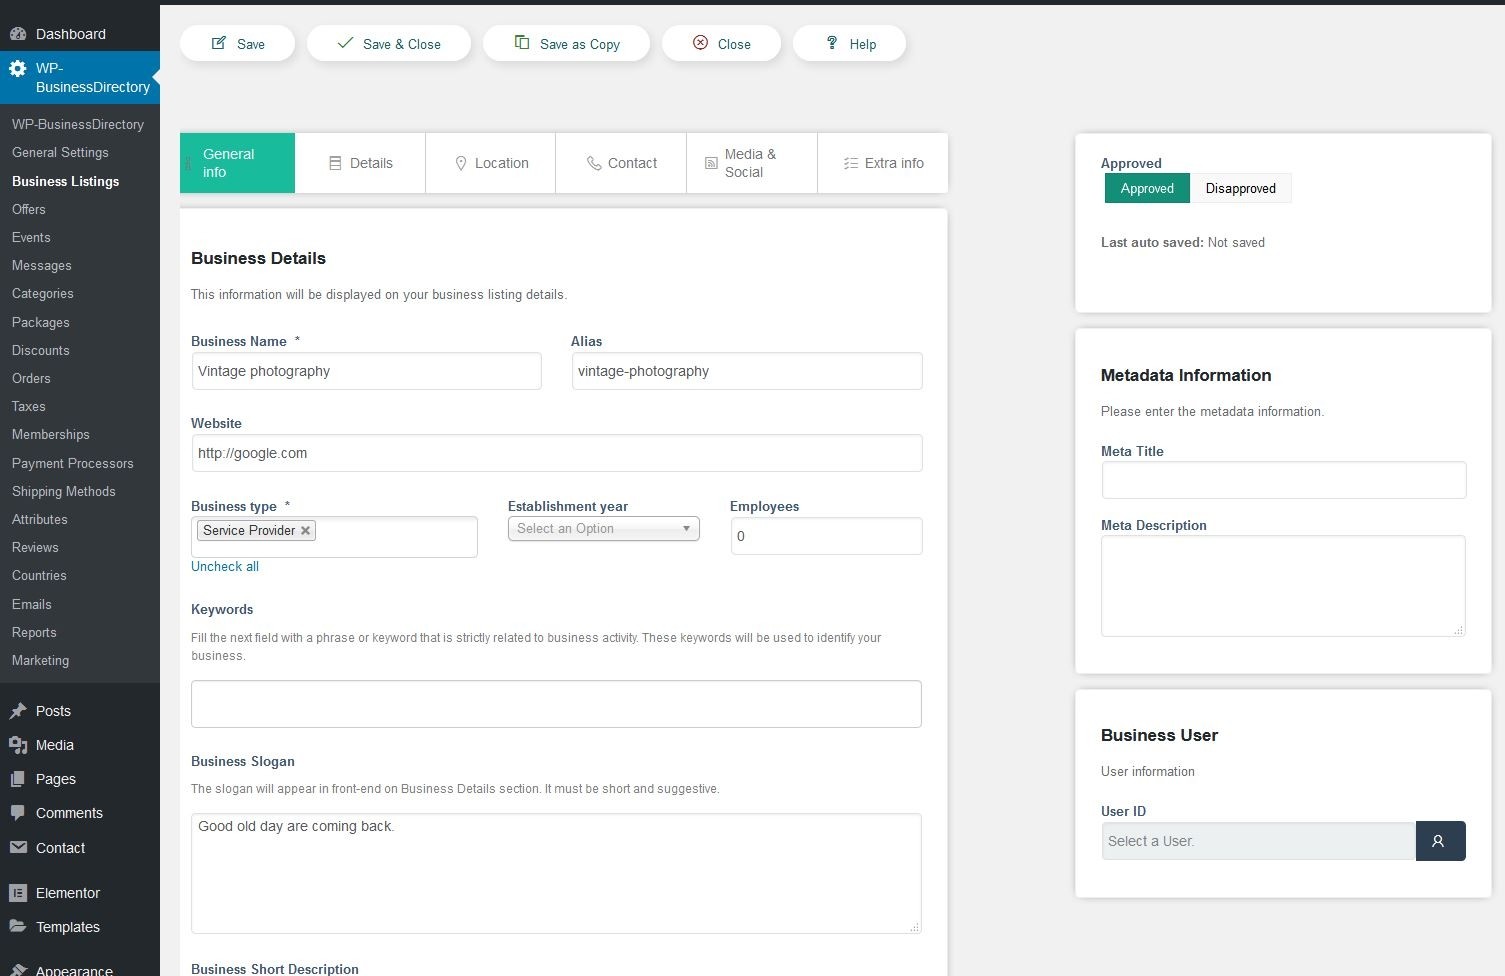The height and width of the screenshot is (976, 1505).
Task: Switch to the General info tab
Action: click(x=237, y=163)
